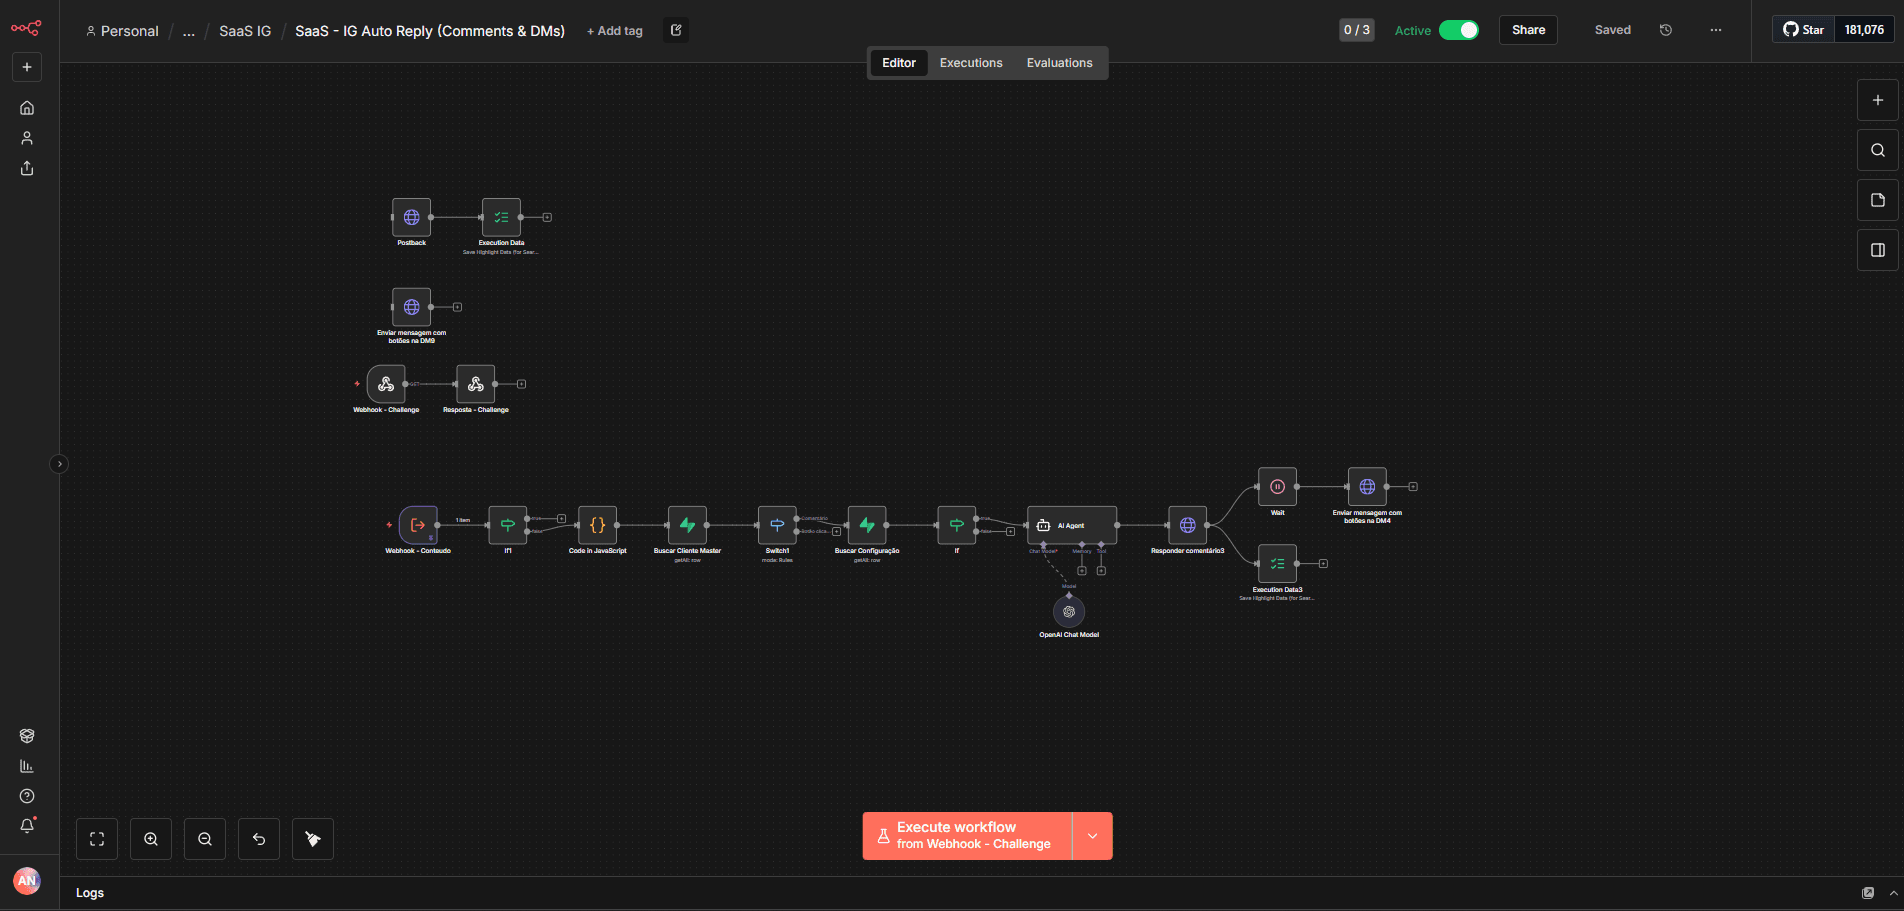Click the tidy up nodes broom icon
The height and width of the screenshot is (911, 1904).
coord(313,839)
